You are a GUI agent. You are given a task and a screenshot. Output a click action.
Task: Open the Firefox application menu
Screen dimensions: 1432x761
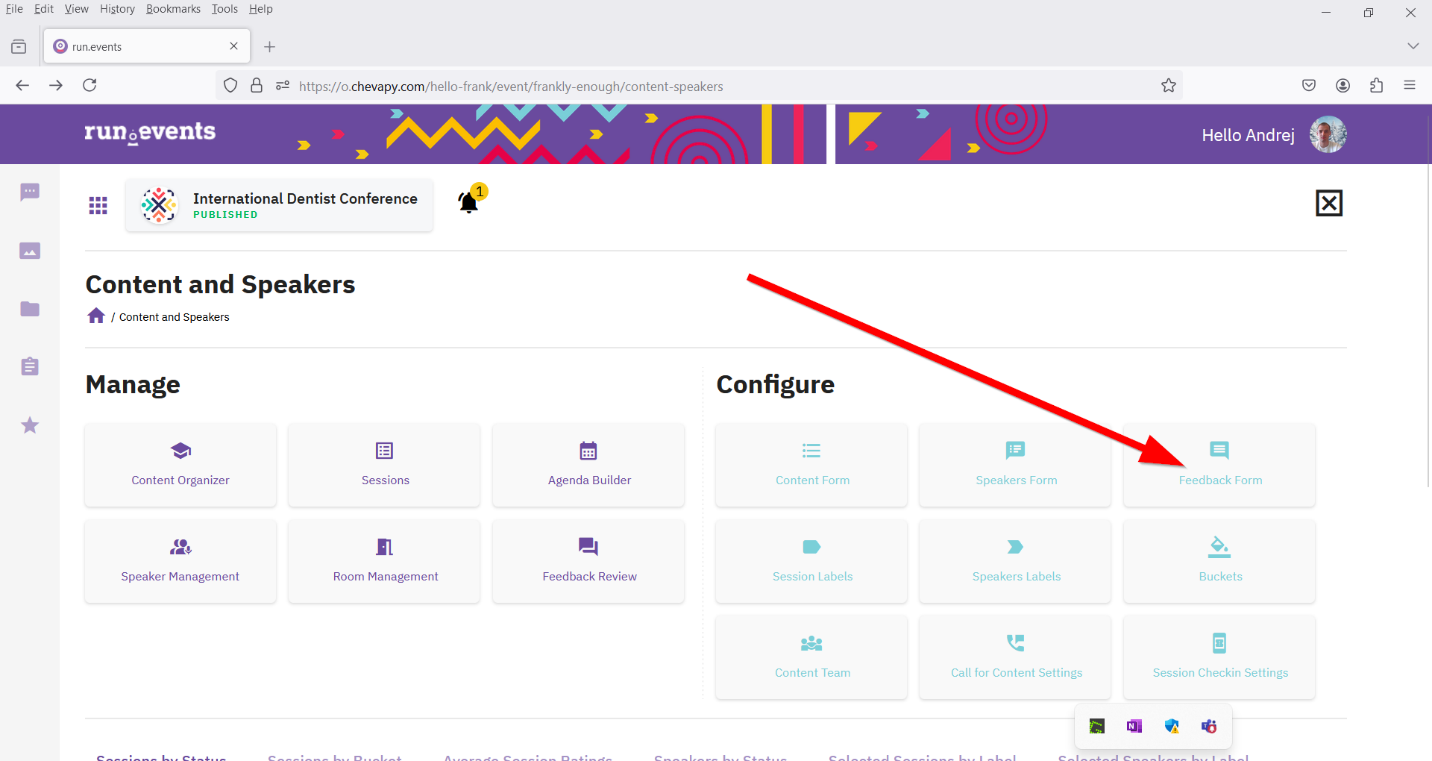[x=1409, y=85]
